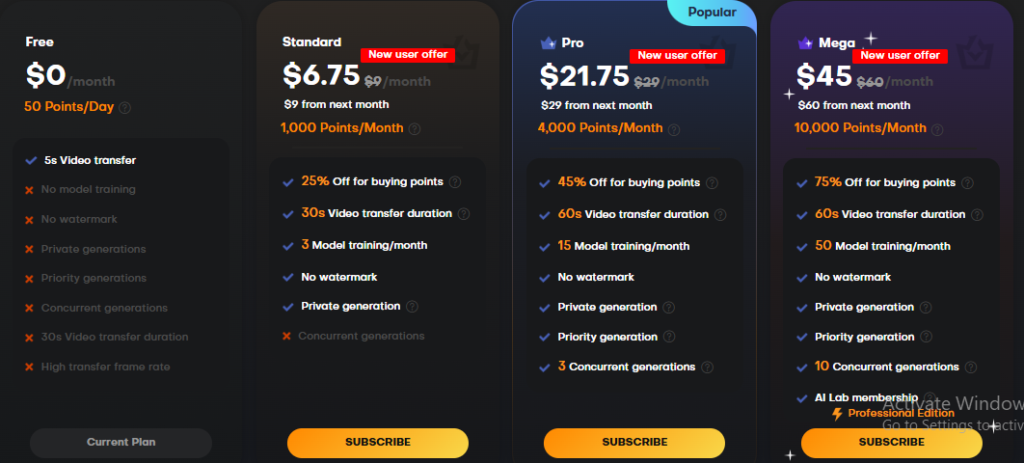Click the Mega plan crown icon

[x=805, y=44]
